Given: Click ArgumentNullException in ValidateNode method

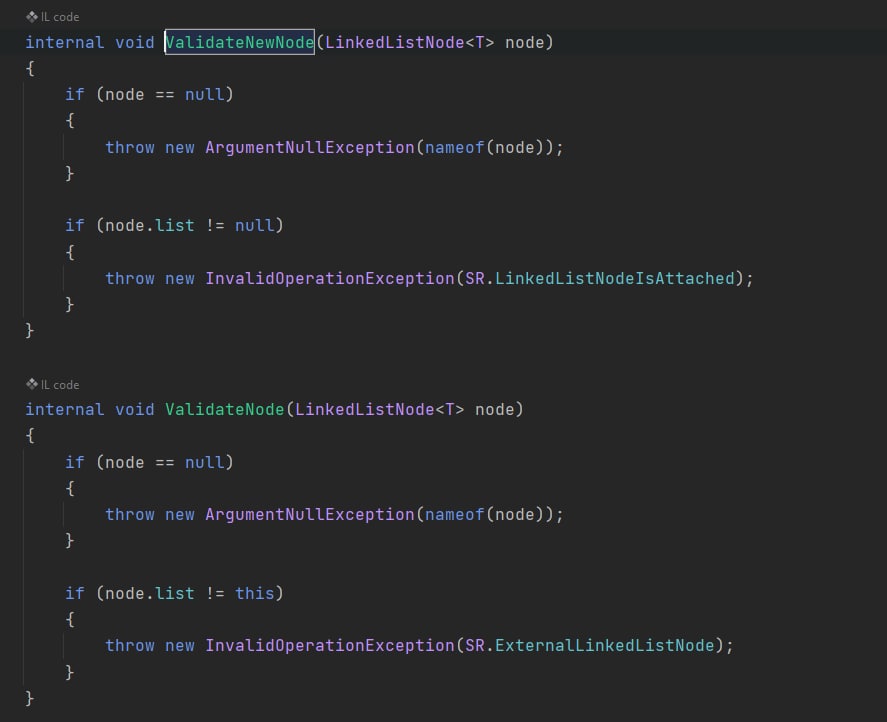Looking at the screenshot, I should coord(310,515).
